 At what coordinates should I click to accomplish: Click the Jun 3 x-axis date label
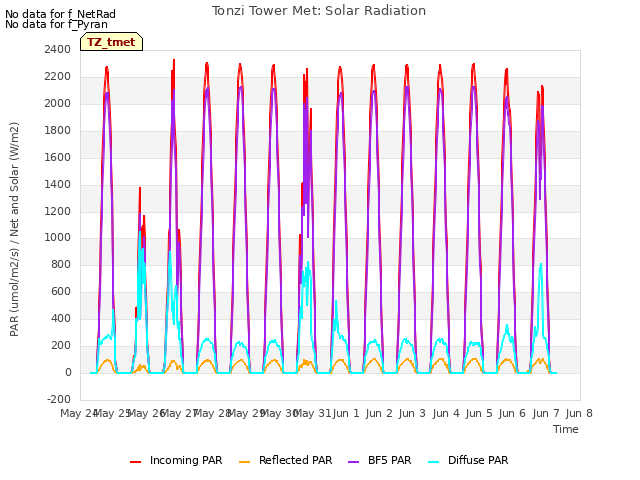(412, 413)
